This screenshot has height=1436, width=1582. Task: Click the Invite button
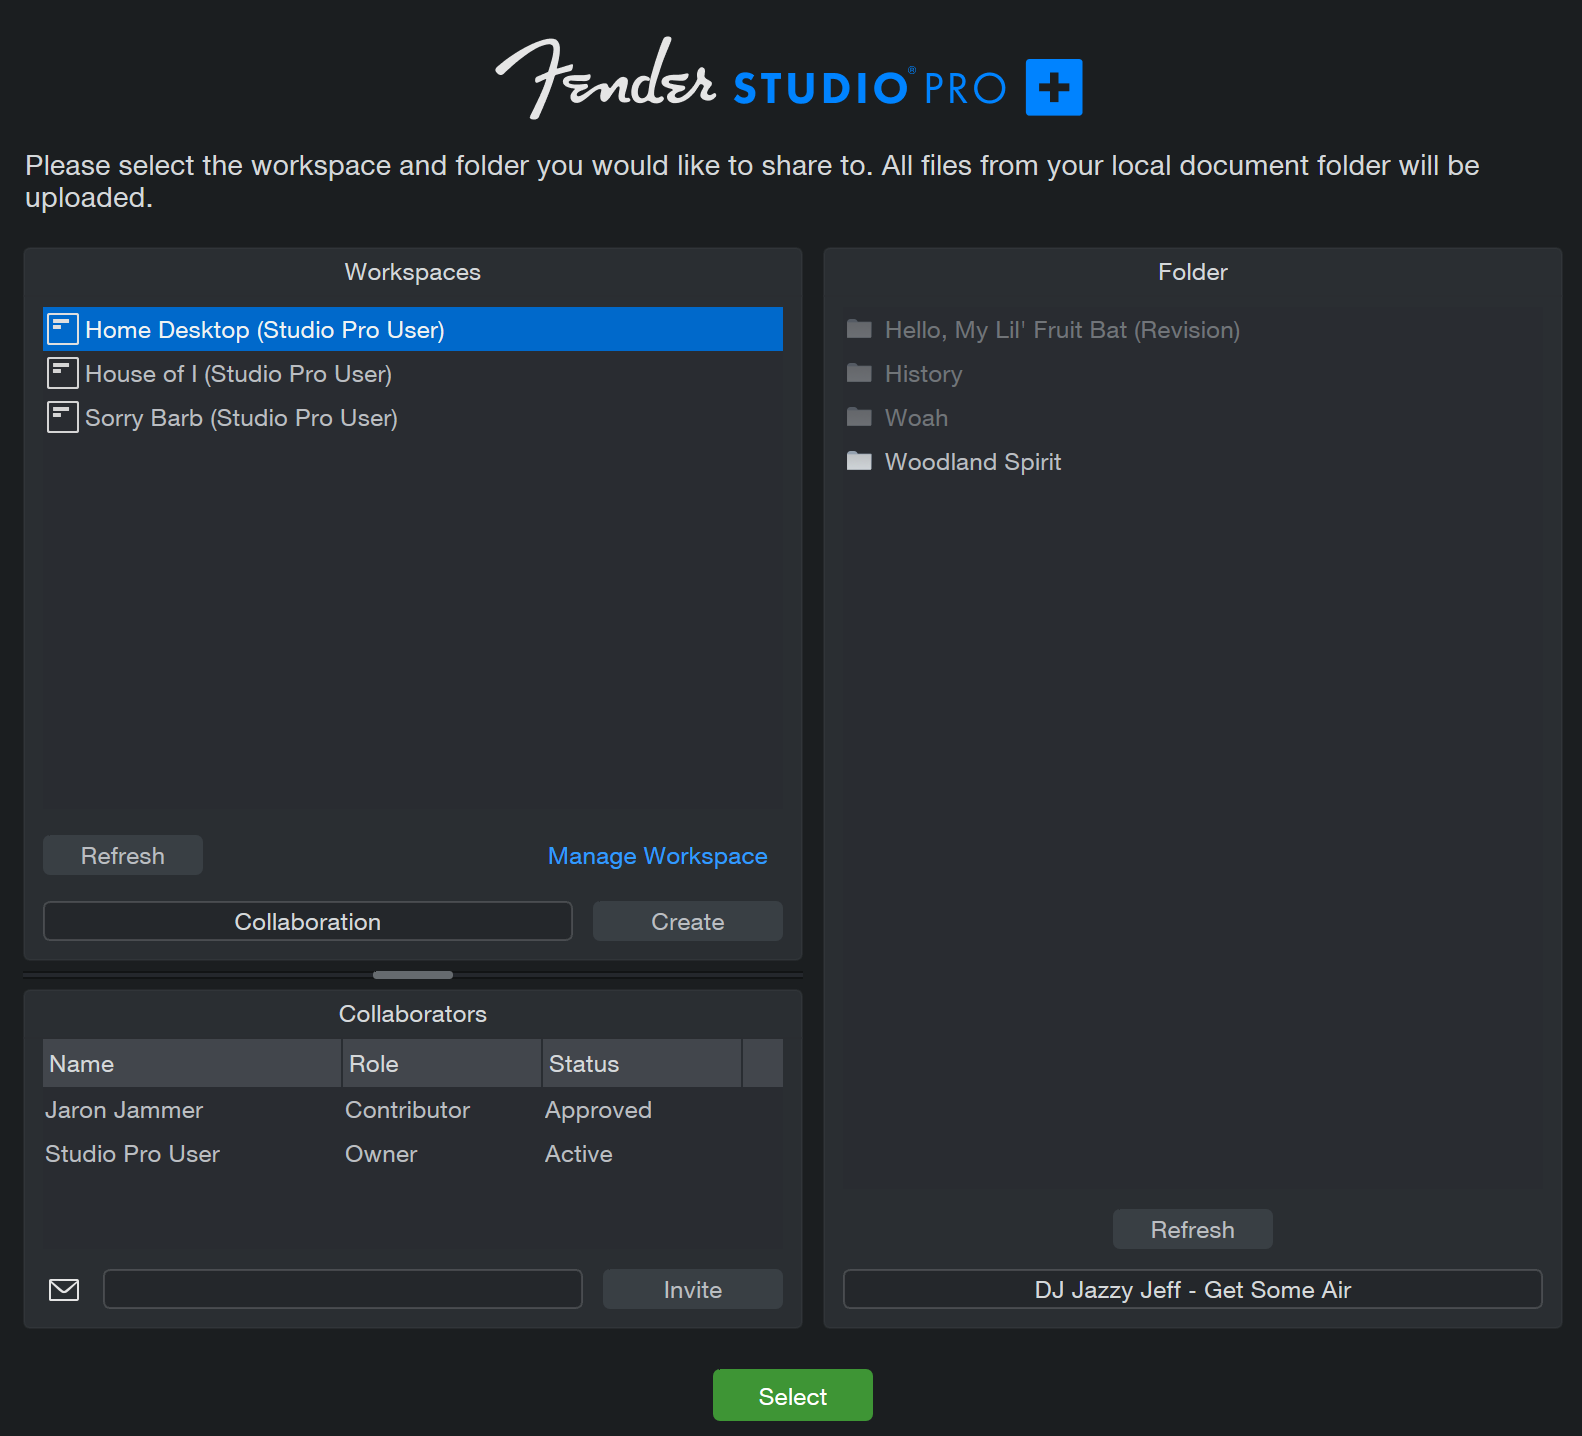(x=693, y=1289)
